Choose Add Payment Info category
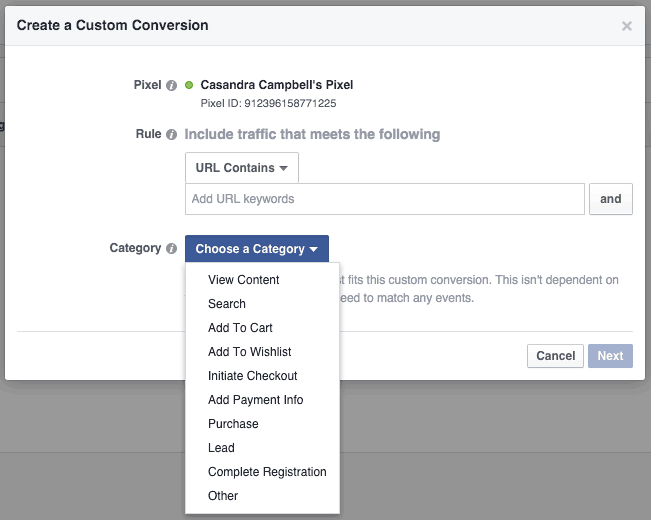The width and height of the screenshot is (651, 520). [256, 400]
